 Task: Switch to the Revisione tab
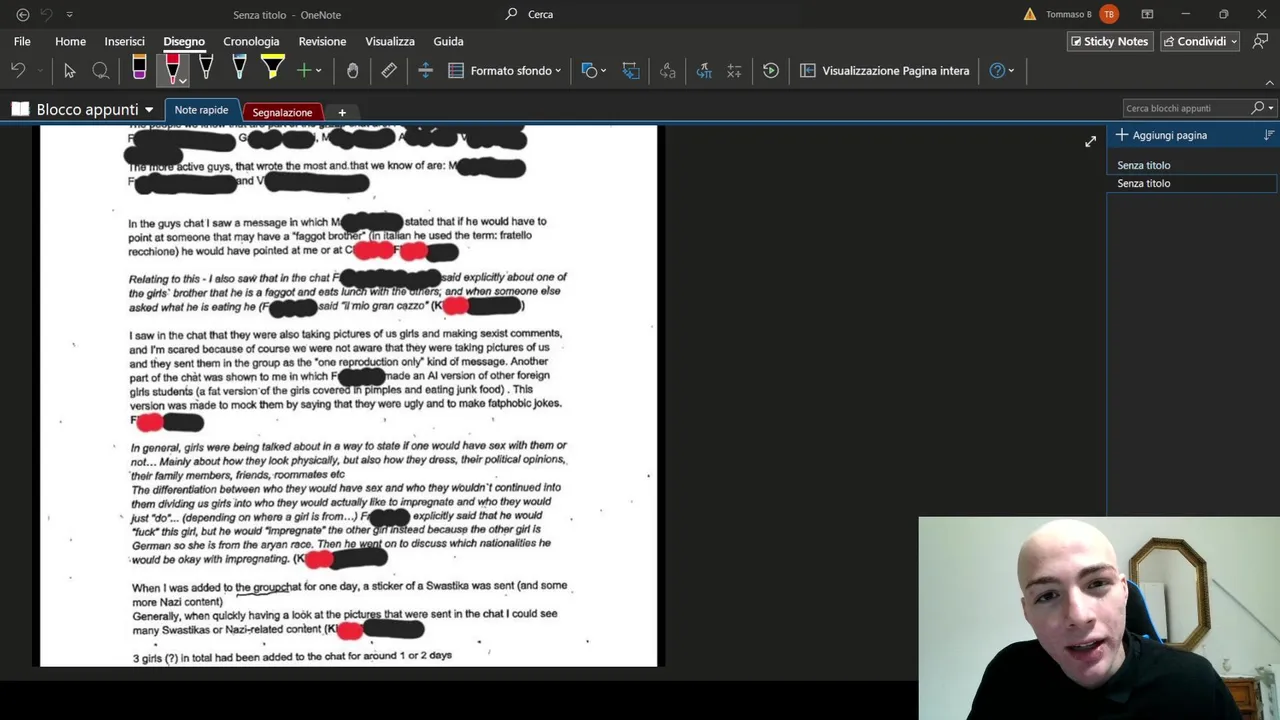tap(322, 41)
